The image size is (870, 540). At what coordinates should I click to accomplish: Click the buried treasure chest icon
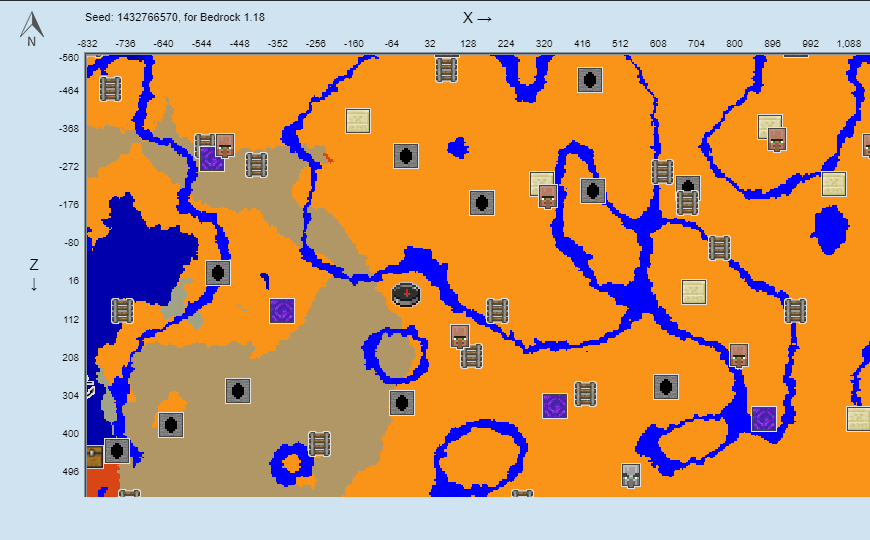[94, 457]
